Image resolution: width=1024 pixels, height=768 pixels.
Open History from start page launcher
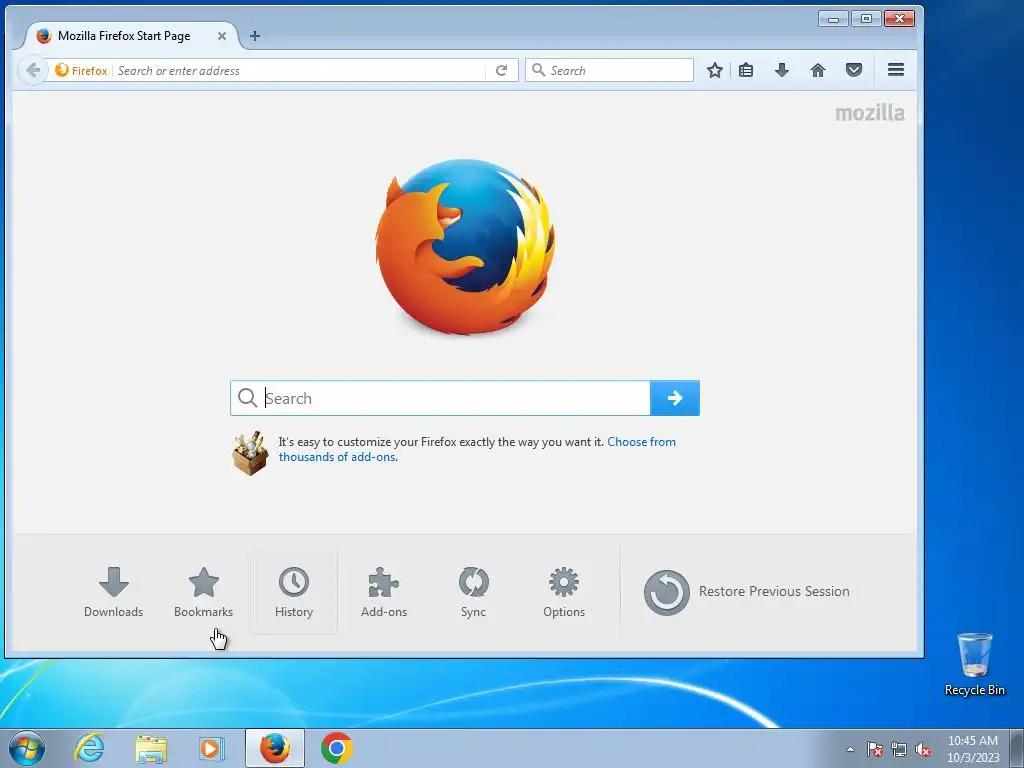click(x=294, y=592)
